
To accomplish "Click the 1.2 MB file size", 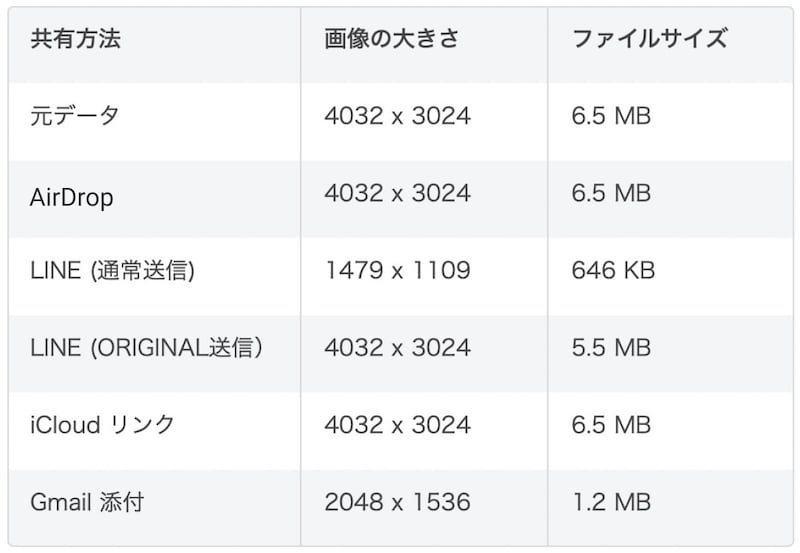I will pos(611,502).
